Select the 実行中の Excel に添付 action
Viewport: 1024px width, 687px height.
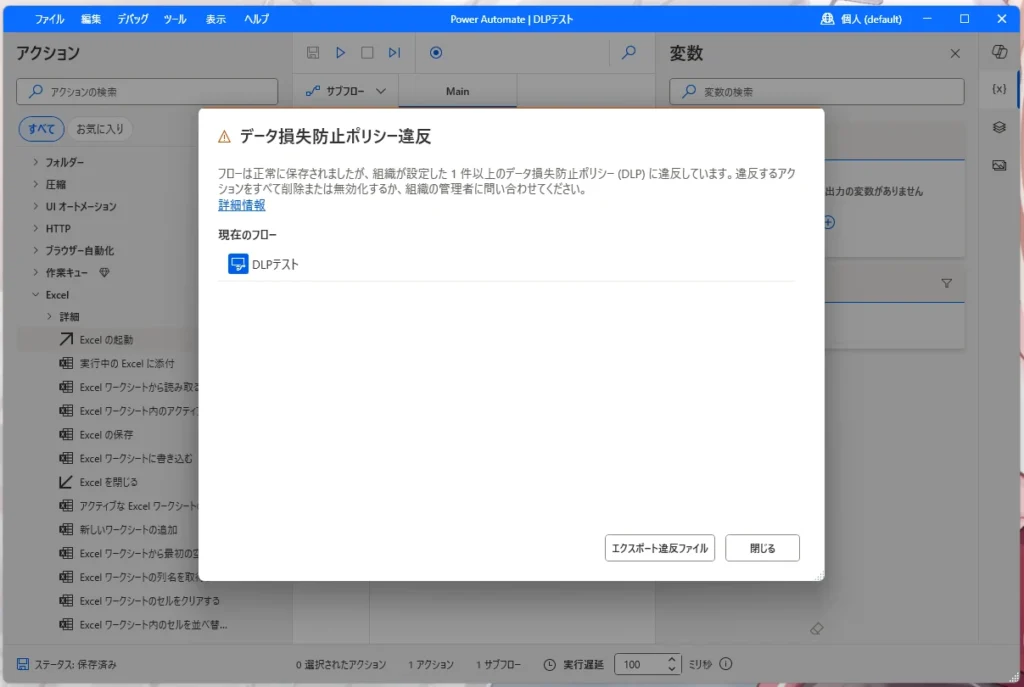(x=127, y=363)
